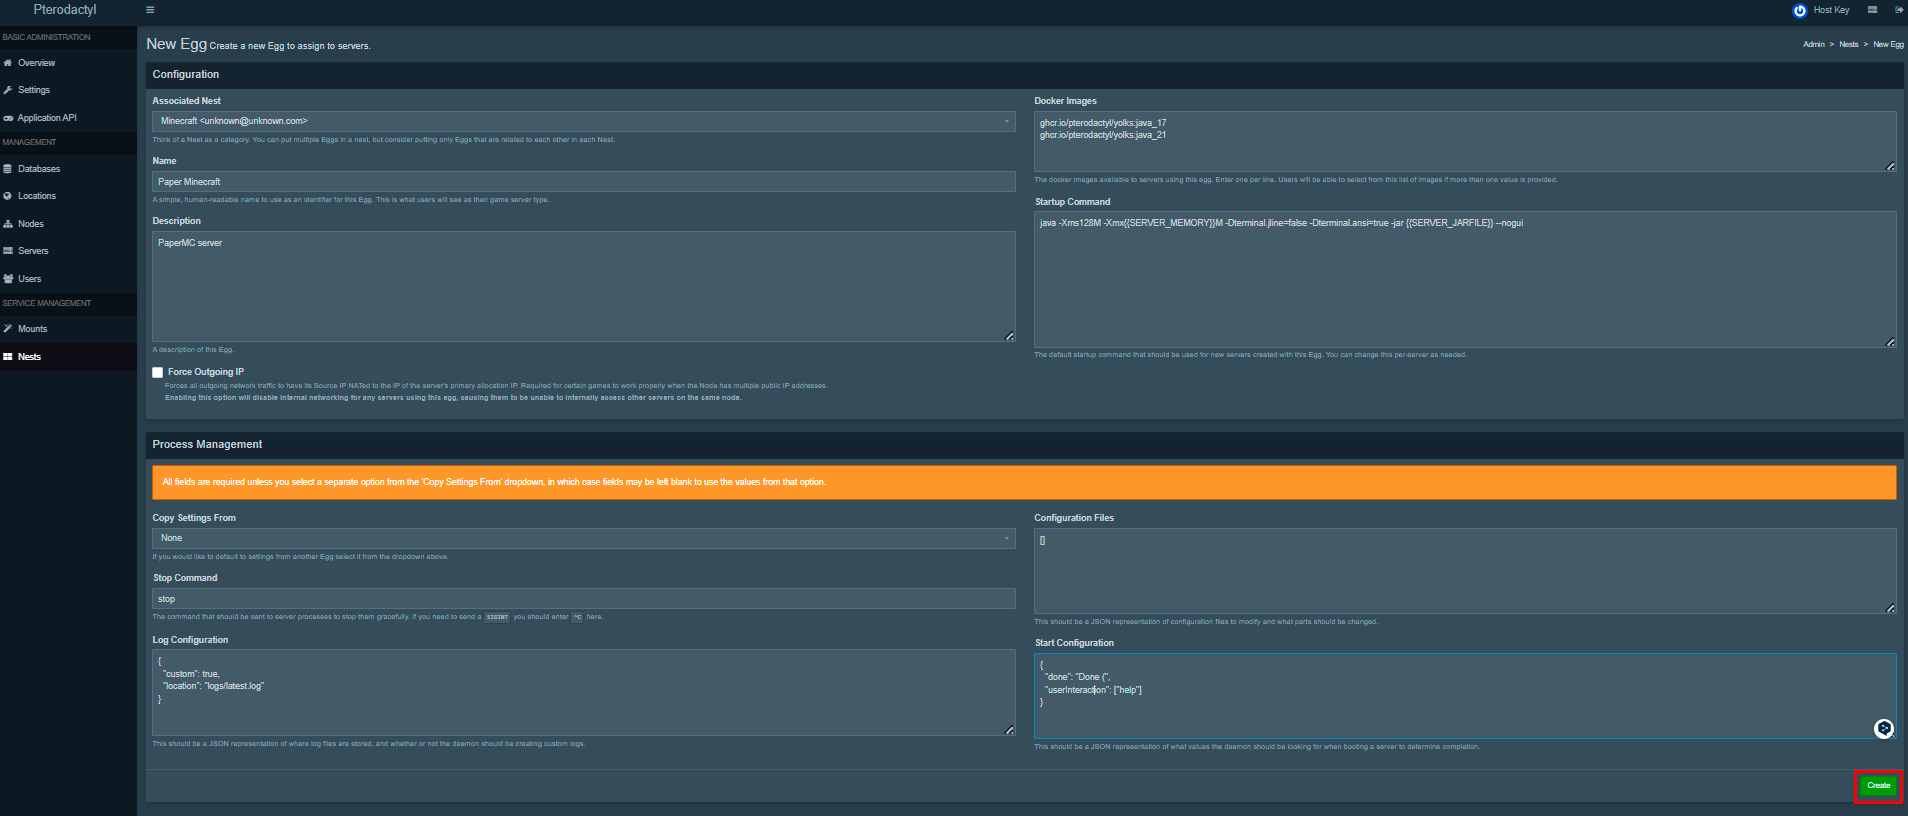
Task: Click the Servers icon in sidebar
Action: (8, 251)
